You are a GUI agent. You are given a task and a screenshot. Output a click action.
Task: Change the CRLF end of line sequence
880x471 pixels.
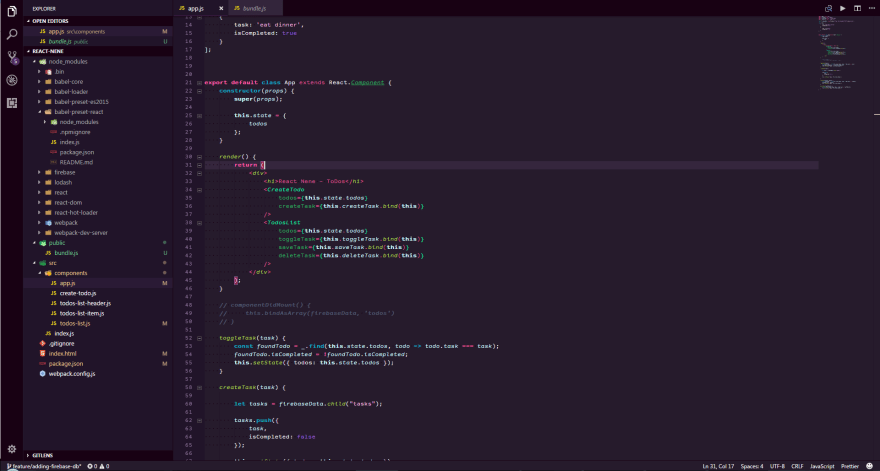click(x=797, y=467)
